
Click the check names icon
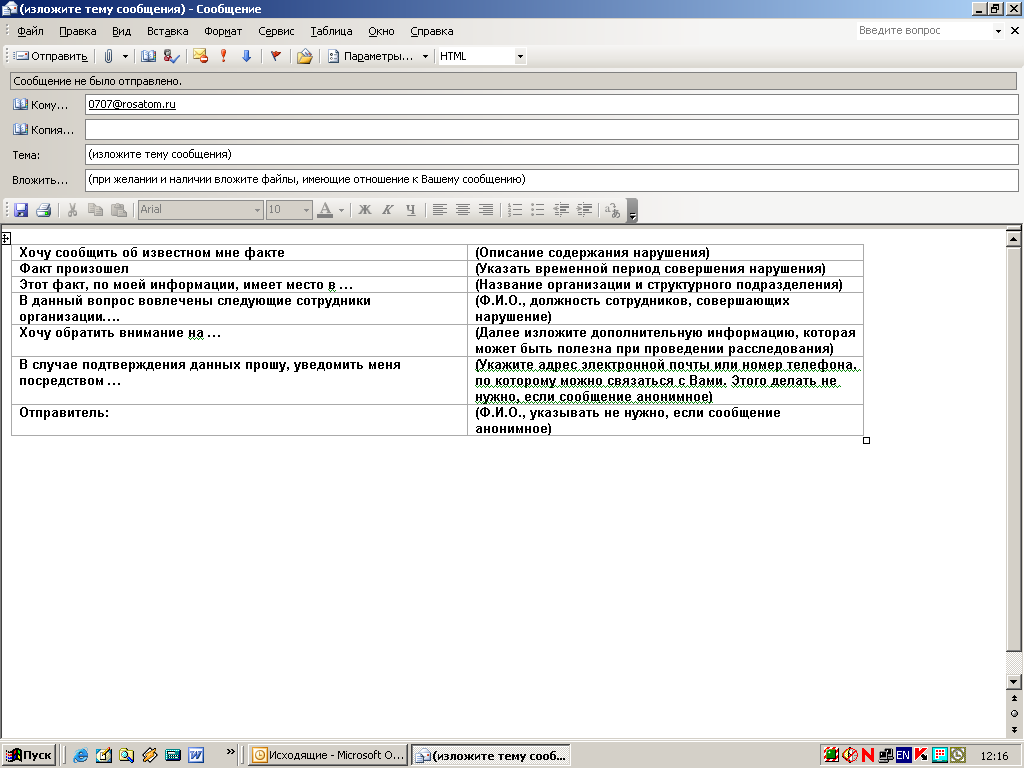click(171, 56)
